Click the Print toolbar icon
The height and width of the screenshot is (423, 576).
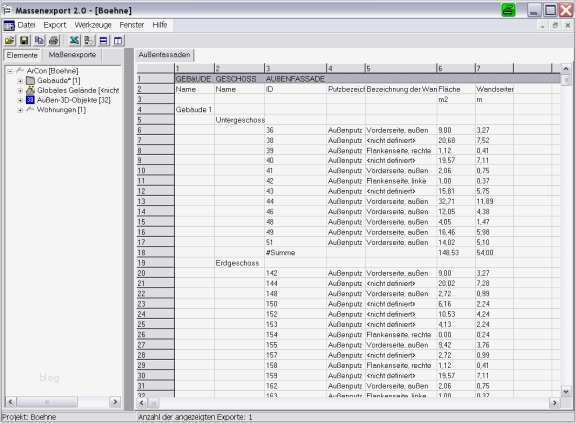click(54, 40)
